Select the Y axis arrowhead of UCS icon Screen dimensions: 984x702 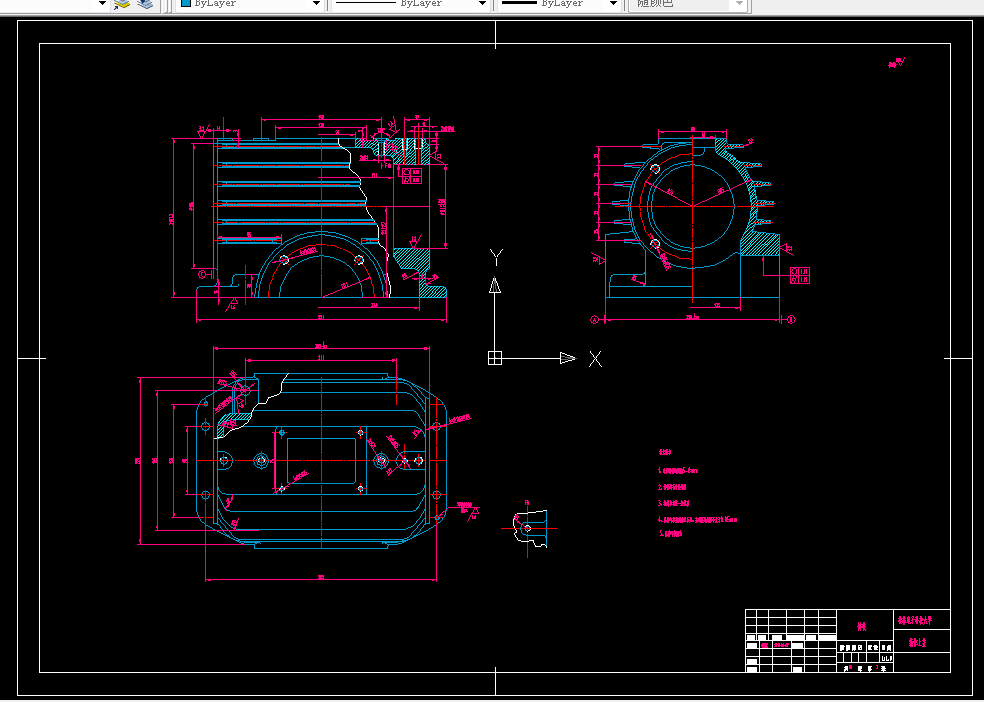pyautogui.click(x=495, y=285)
